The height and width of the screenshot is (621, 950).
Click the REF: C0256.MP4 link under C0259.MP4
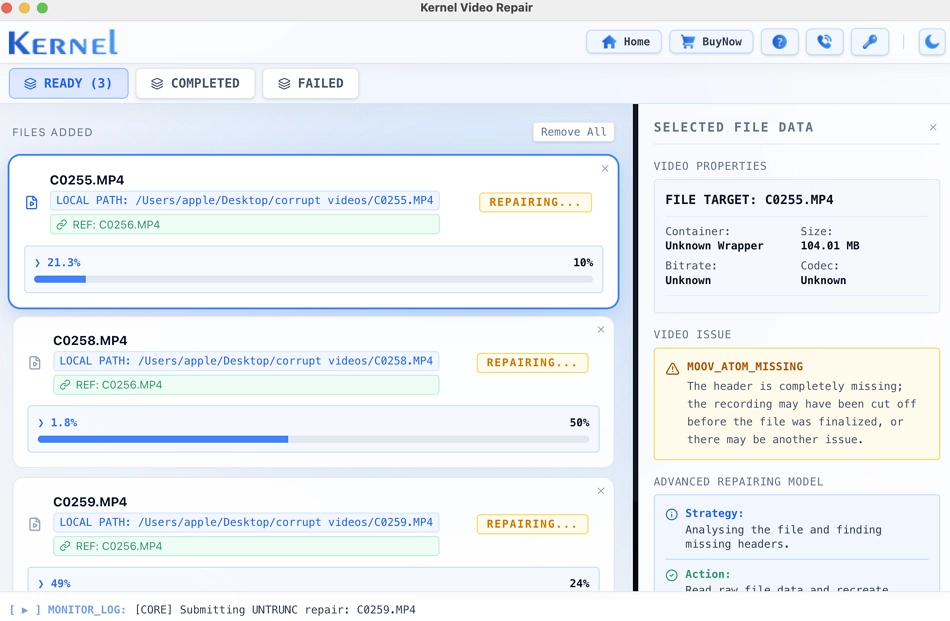coord(246,546)
